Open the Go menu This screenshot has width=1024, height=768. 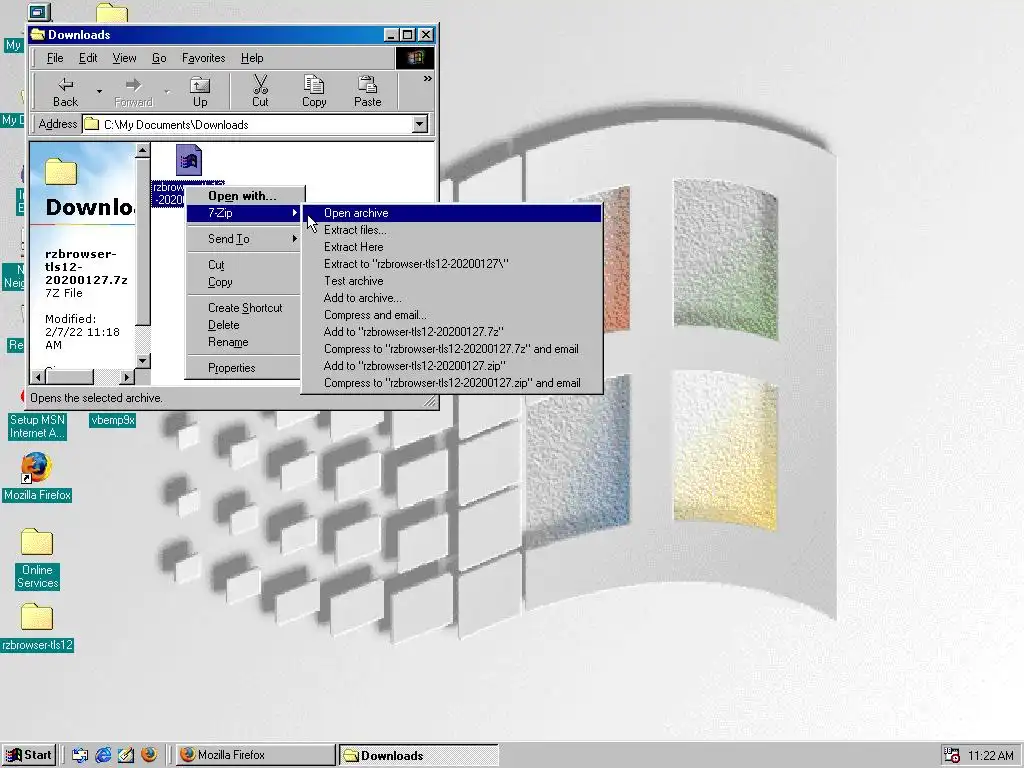(159, 58)
